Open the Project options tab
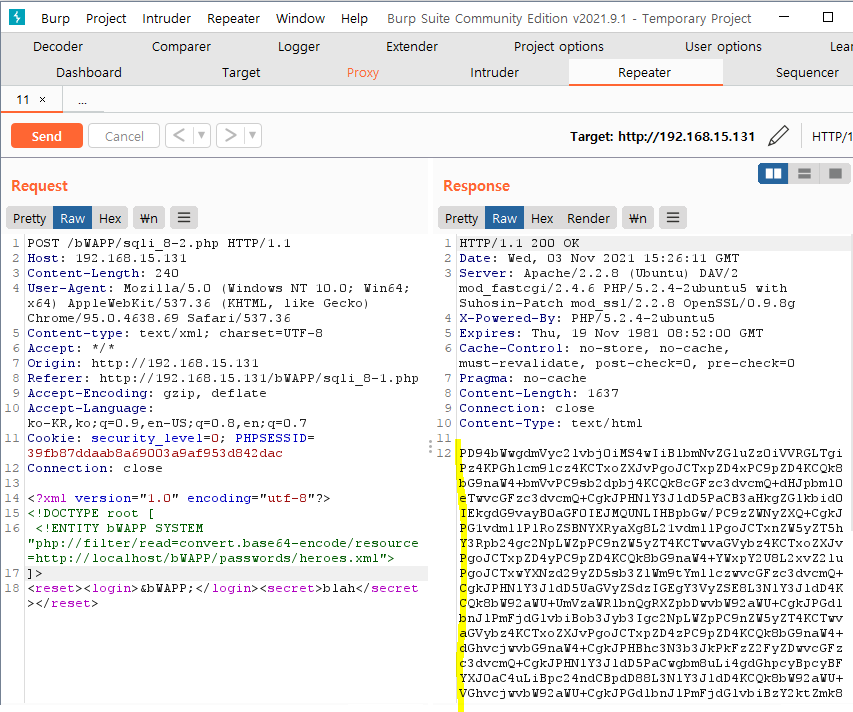The width and height of the screenshot is (853, 712). coord(559,46)
